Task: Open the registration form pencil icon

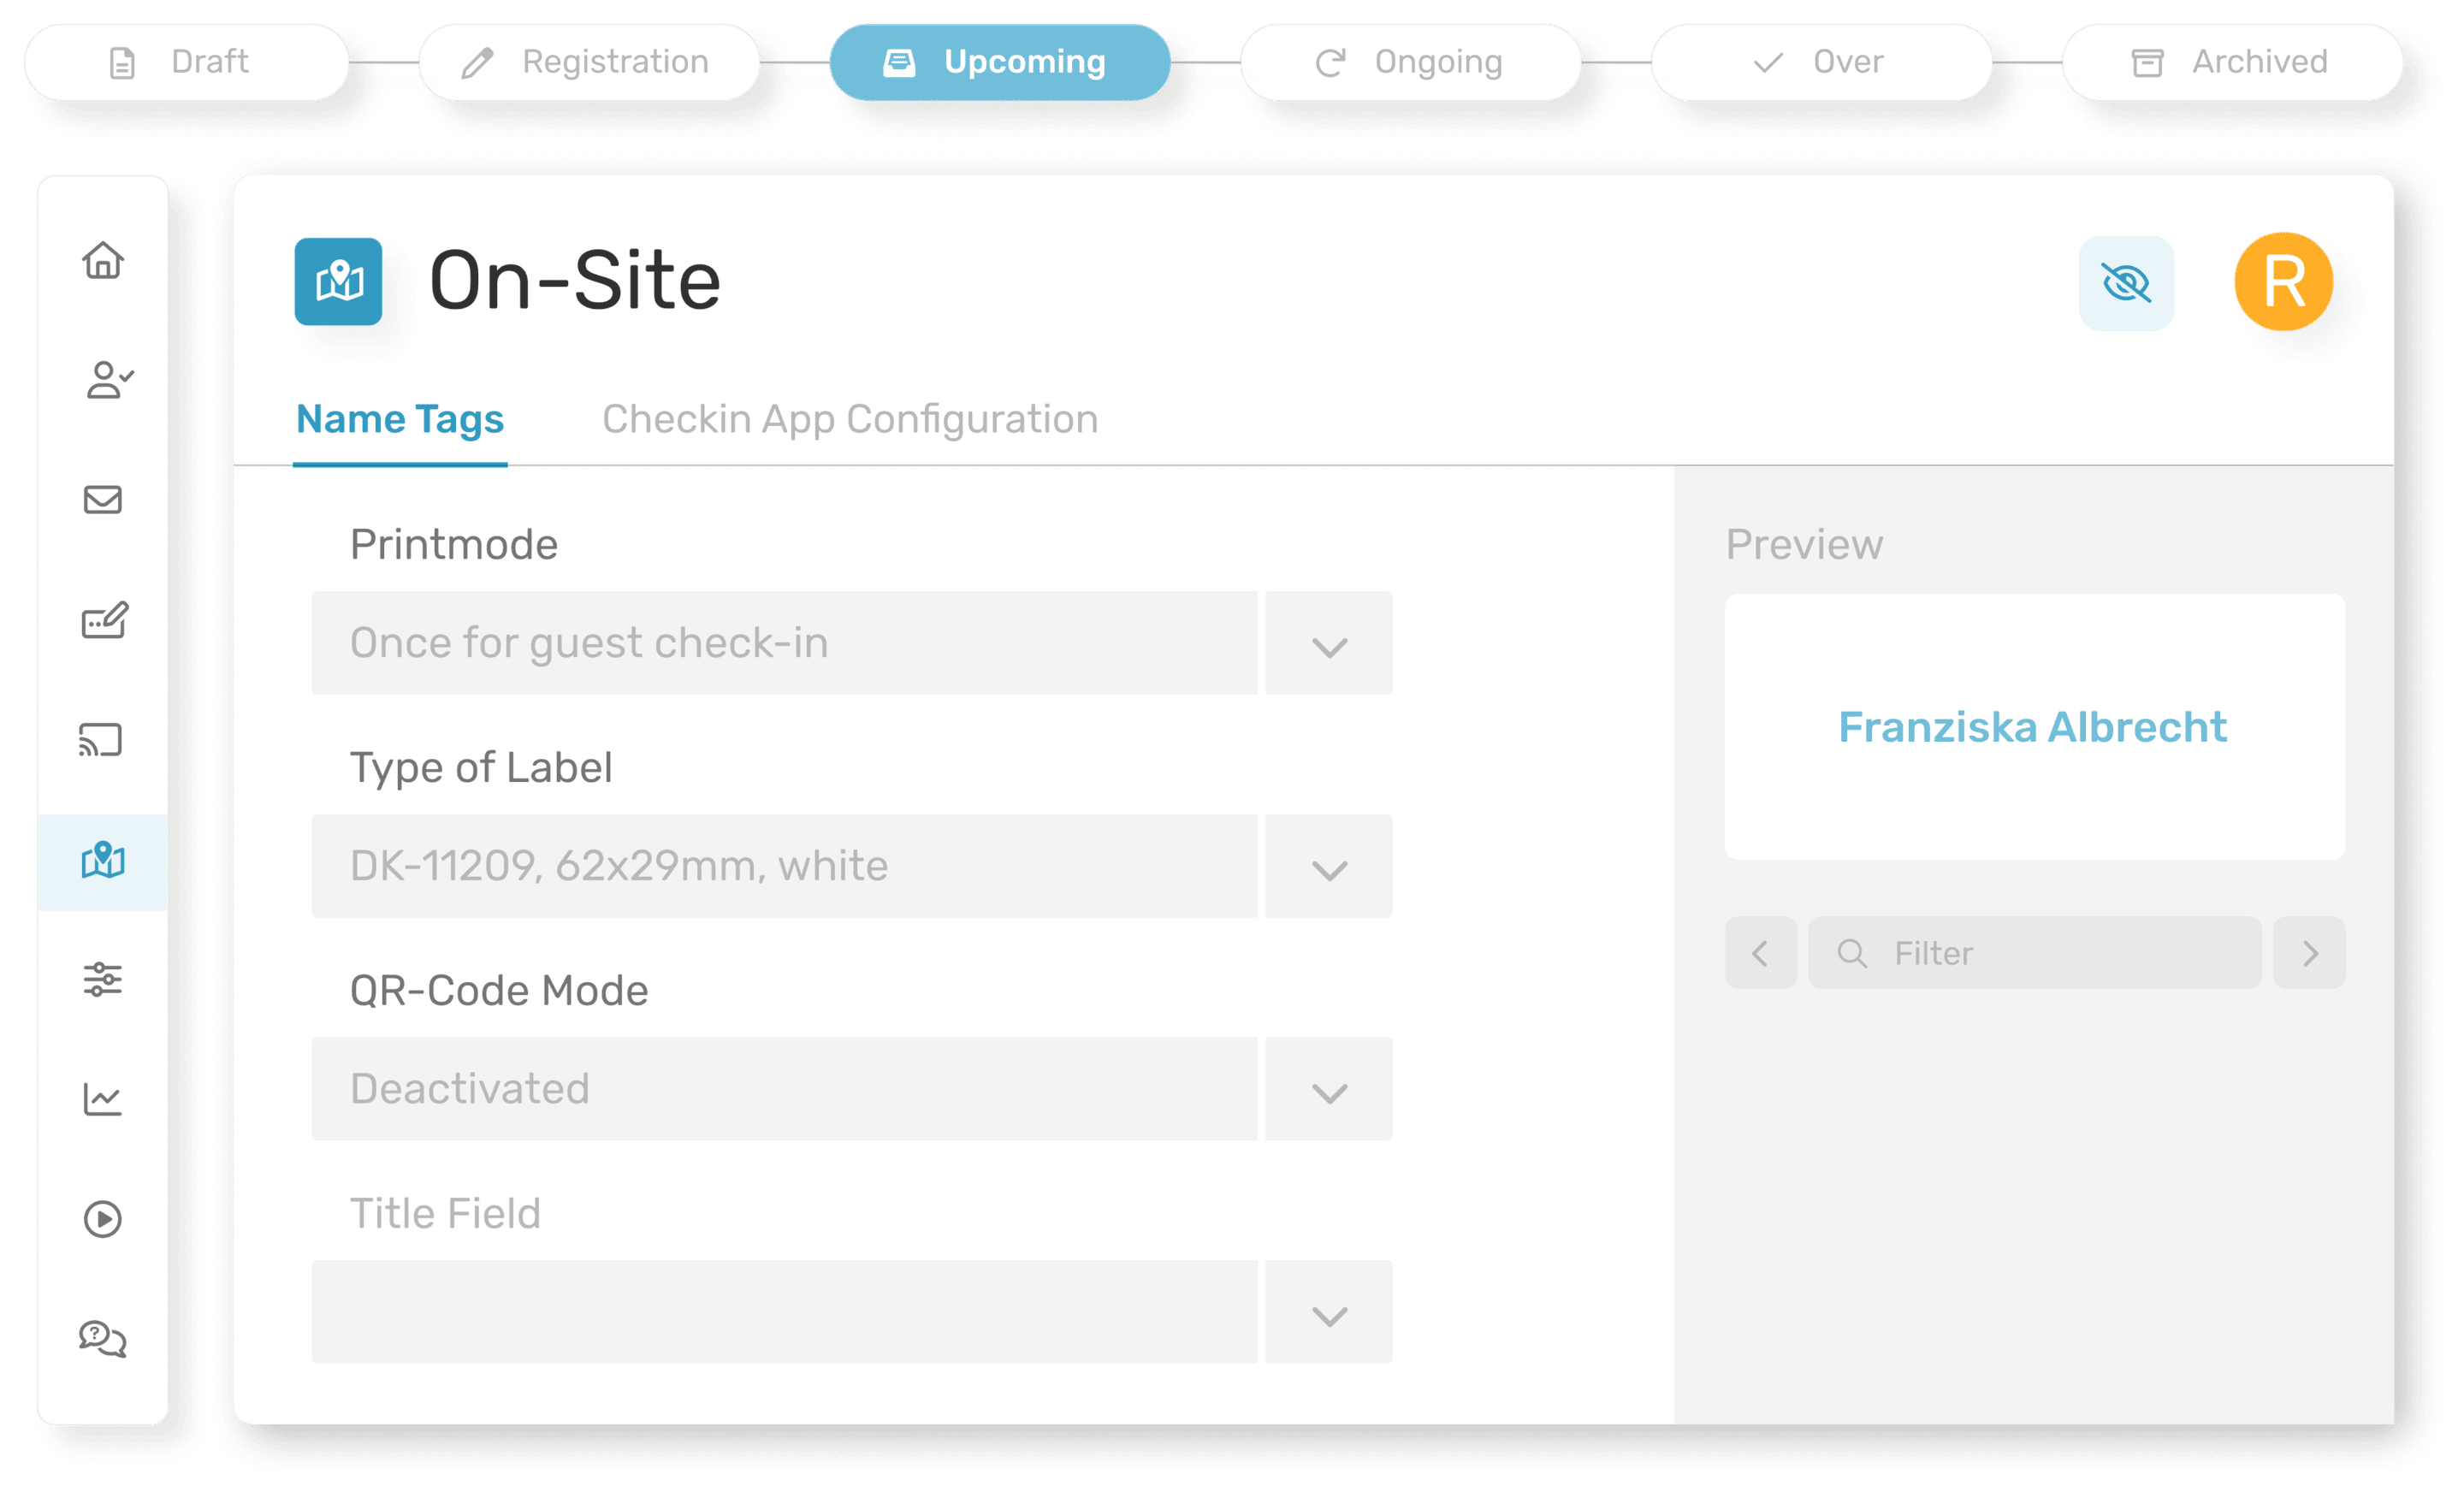Action: pyautogui.click(x=104, y=620)
